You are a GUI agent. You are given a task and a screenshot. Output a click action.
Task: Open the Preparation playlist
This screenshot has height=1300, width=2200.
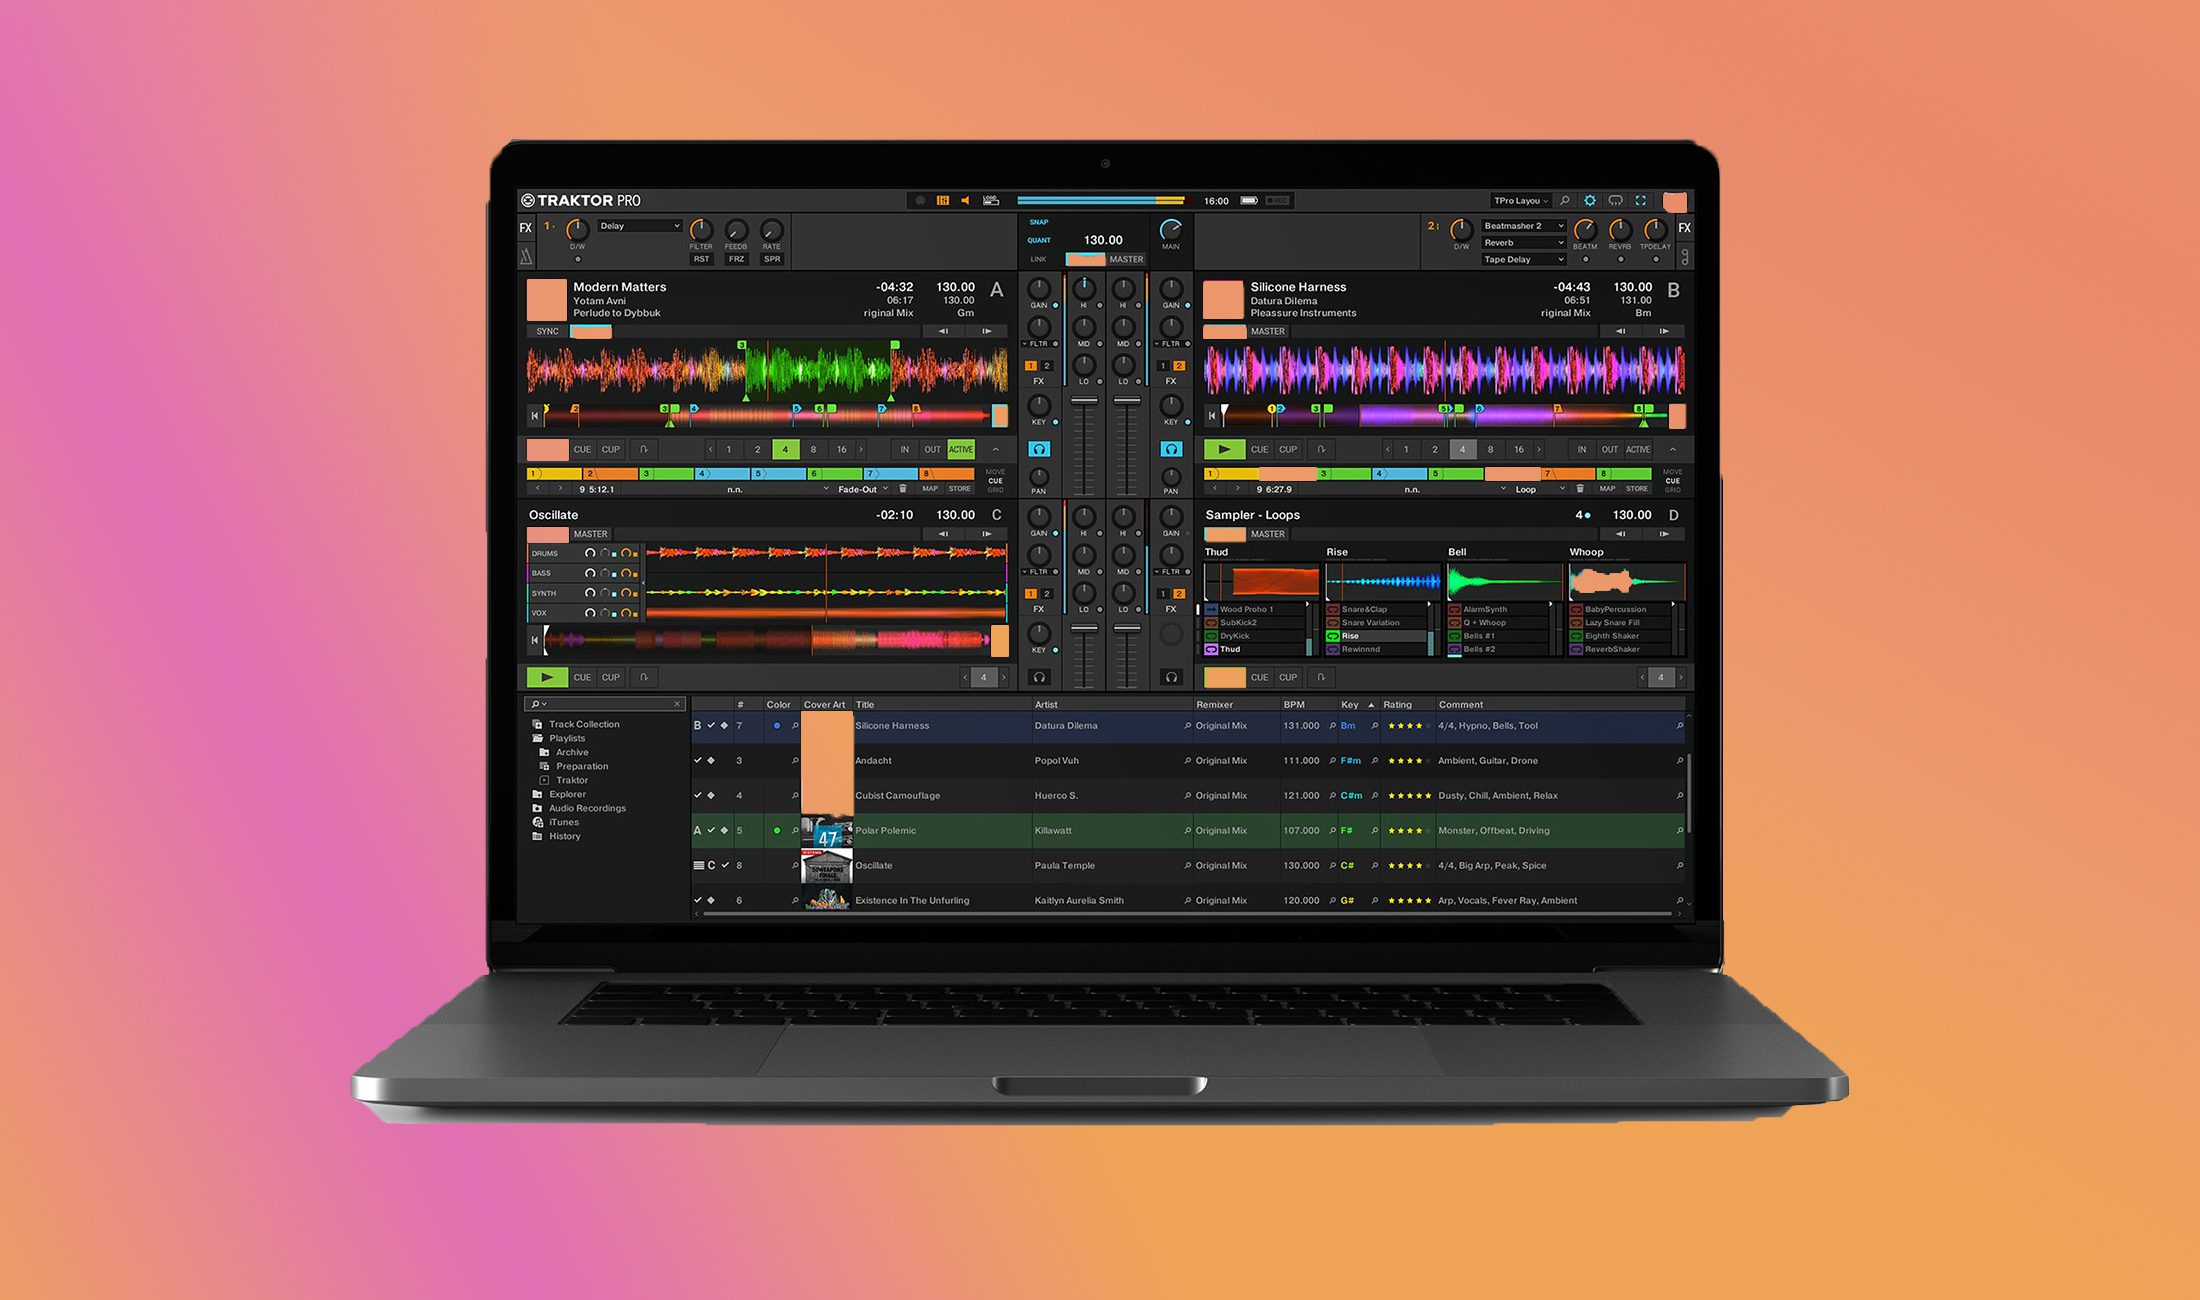tap(582, 766)
